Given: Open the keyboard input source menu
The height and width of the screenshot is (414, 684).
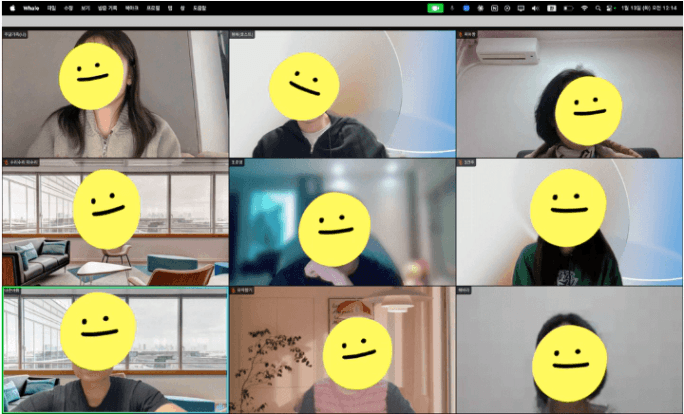Looking at the screenshot, I should (551, 8).
